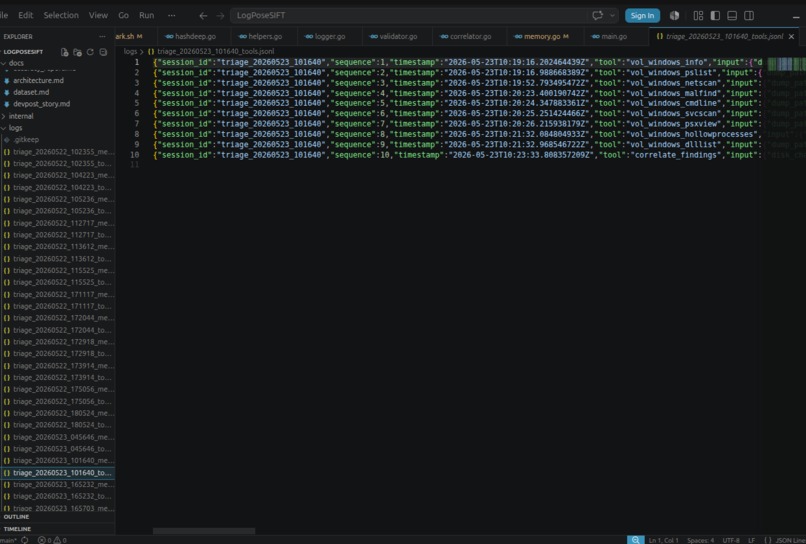
Task: Open the chat icon in title bar
Action: 597,15
